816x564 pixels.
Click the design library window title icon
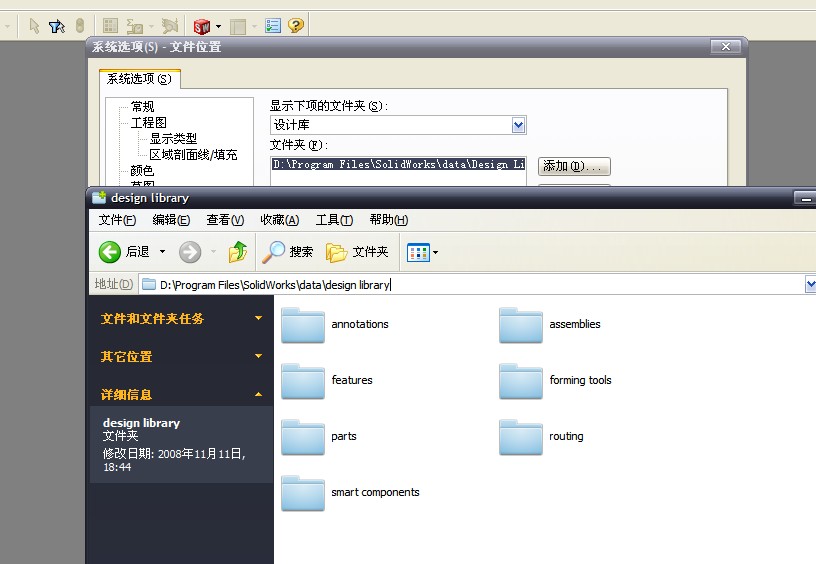(x=99, y=197)
